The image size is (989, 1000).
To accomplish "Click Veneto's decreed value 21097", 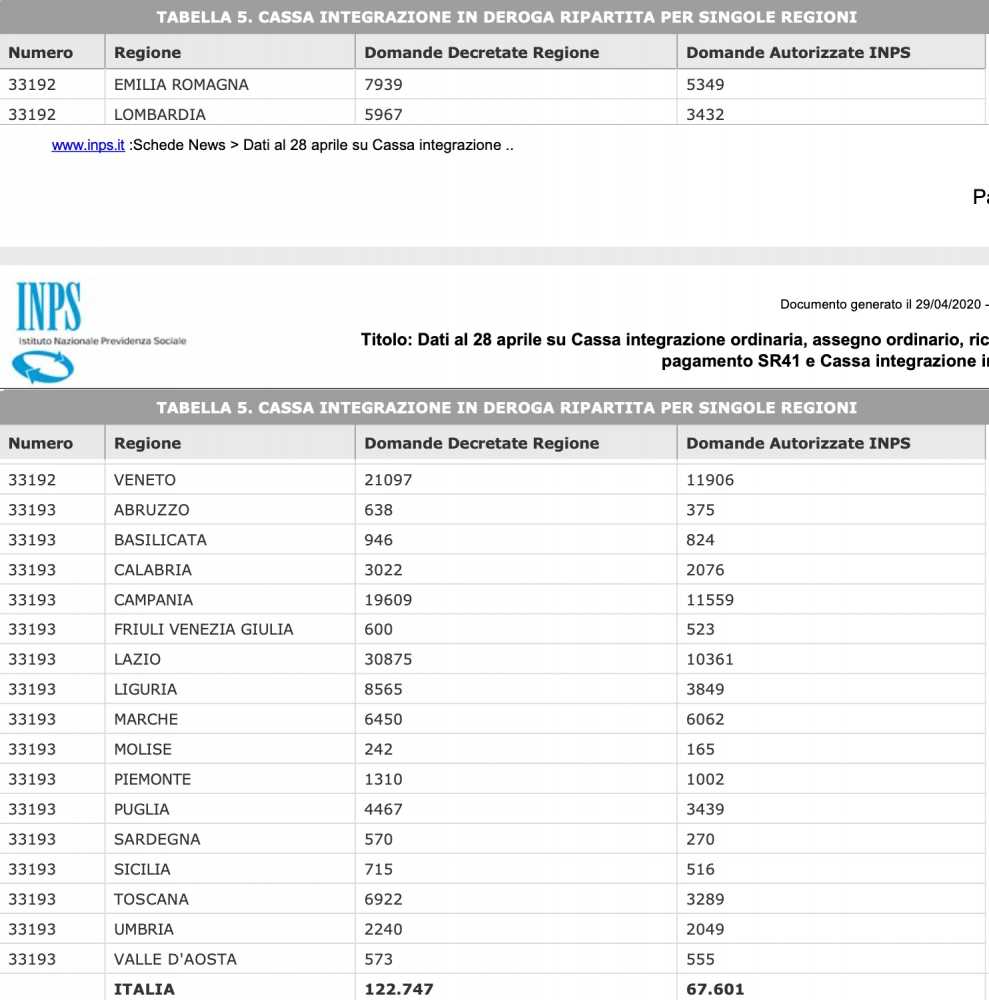I will [388, 480].
